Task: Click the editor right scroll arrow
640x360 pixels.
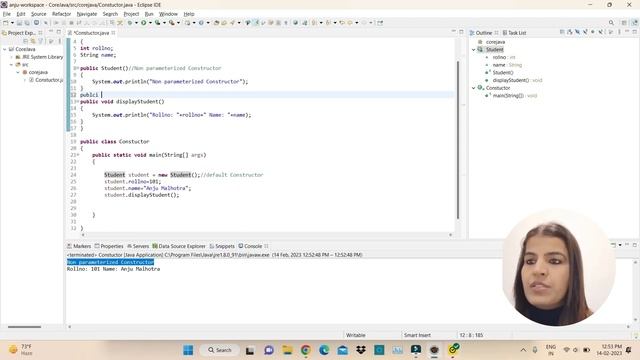Action: pos(451,235)
